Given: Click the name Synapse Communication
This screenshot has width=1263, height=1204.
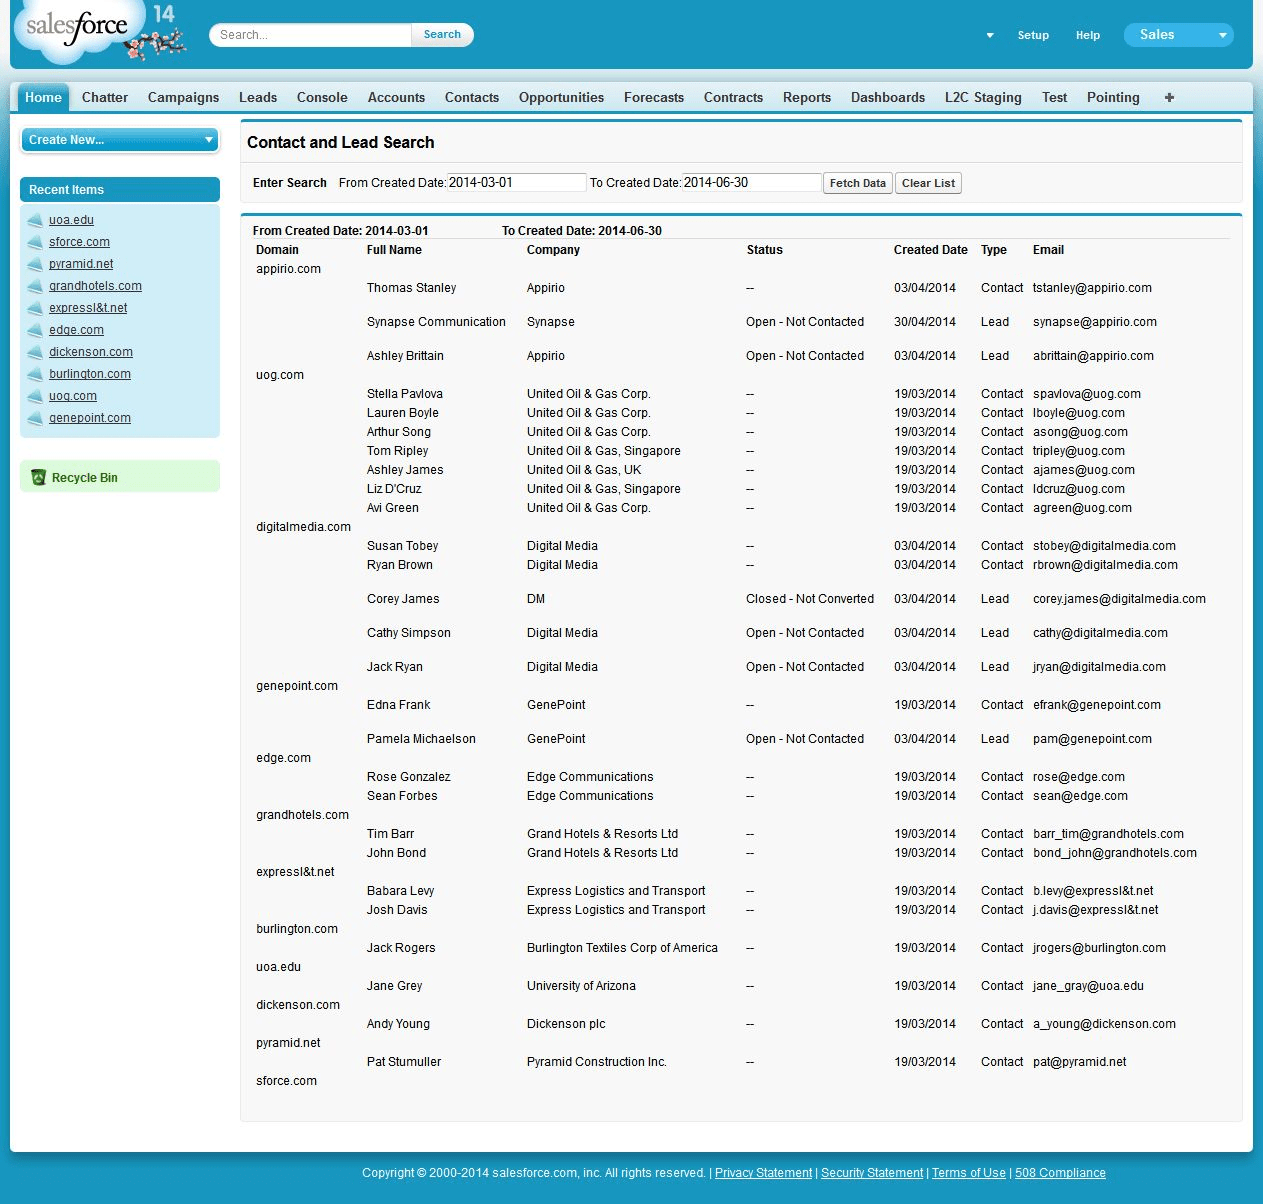Looking at the screenshot, I should (x=436, y=322).
